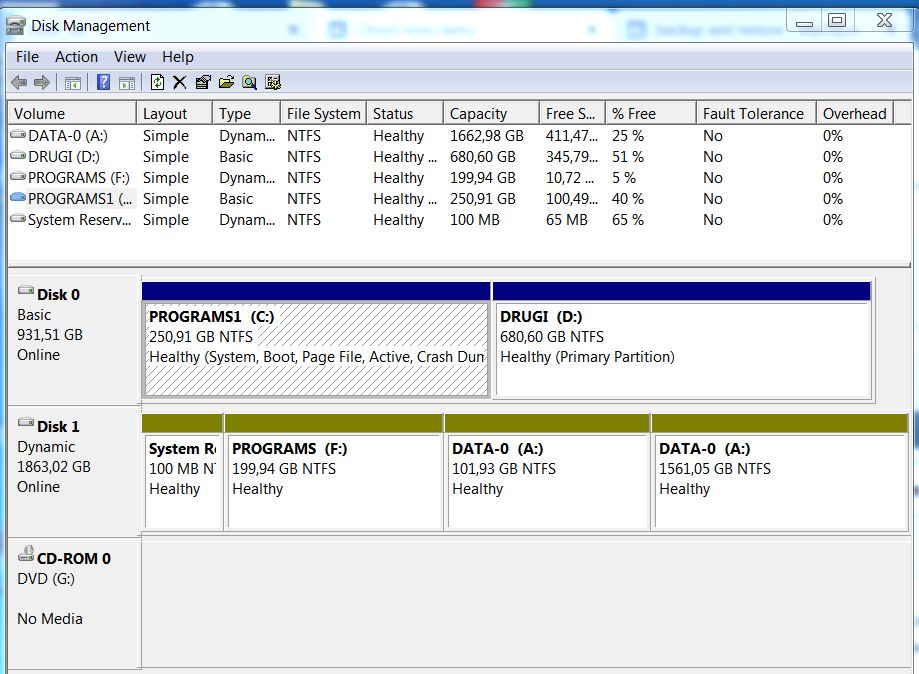The image size is (919, 674).
Task: Open the File menu
Action: click(27, 57)
